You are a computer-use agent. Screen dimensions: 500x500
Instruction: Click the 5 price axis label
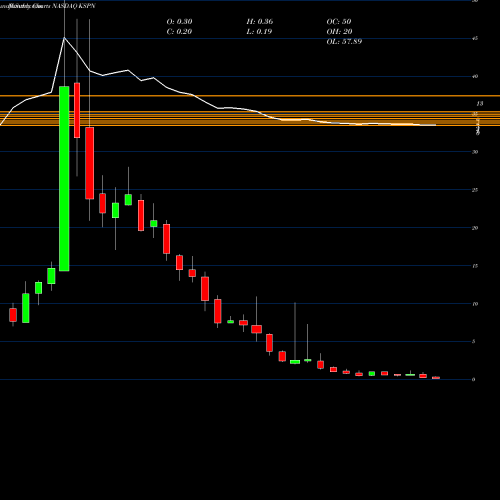click(x=473, y=342)
